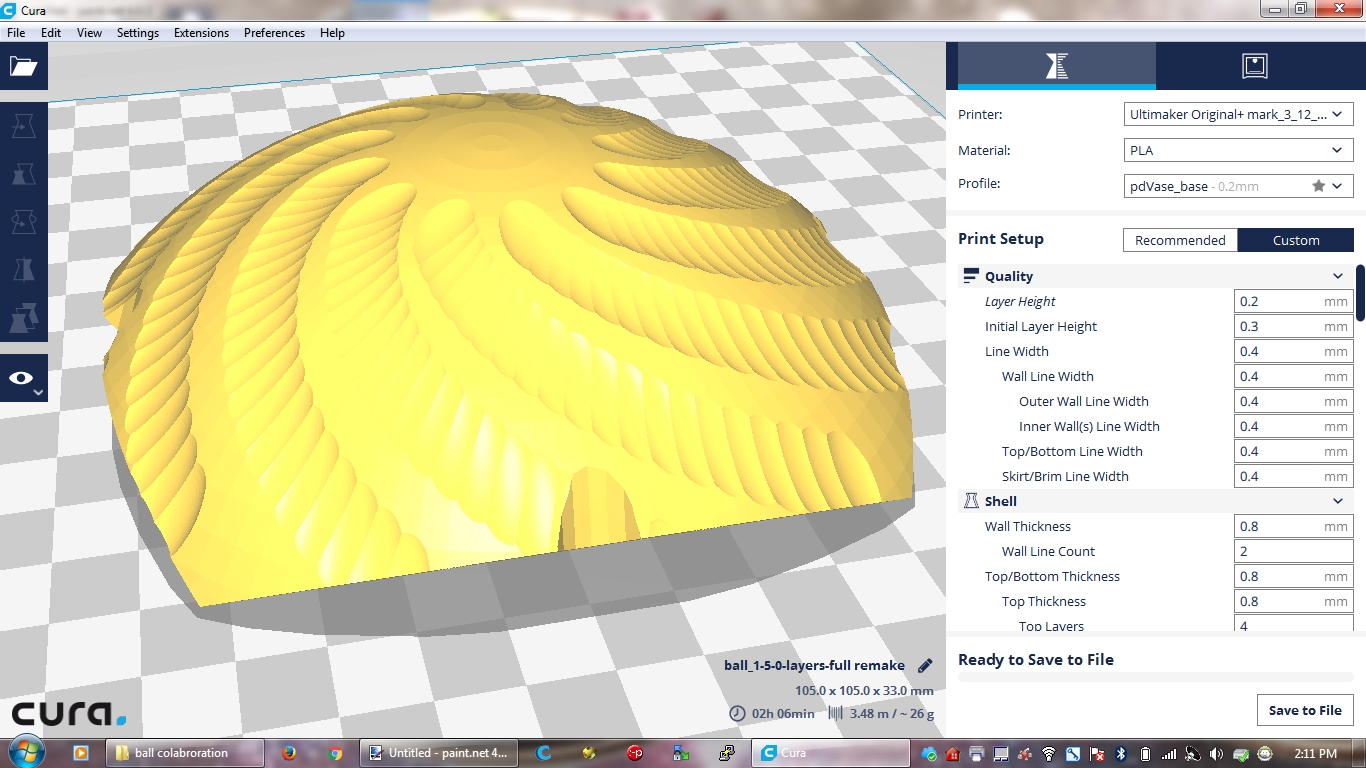Image resolution: width=1366 pixels, height=768 pixels.
Task: Open the Extensions menu
Action: pyautogui.click(x=201, y=33)
